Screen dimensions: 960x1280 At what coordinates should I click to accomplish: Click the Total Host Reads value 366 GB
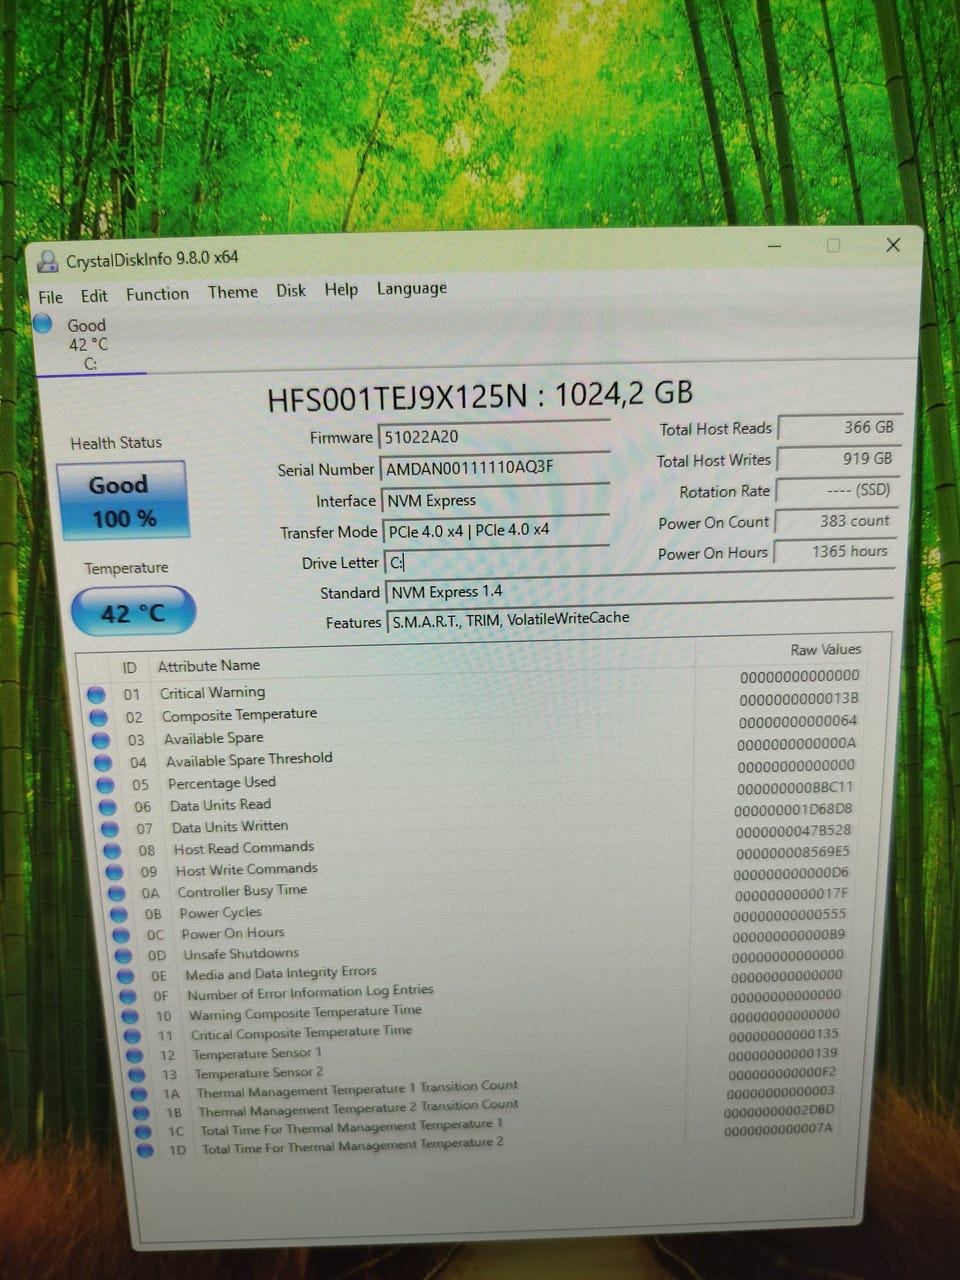pyautogui.click(x=839, y=427)
